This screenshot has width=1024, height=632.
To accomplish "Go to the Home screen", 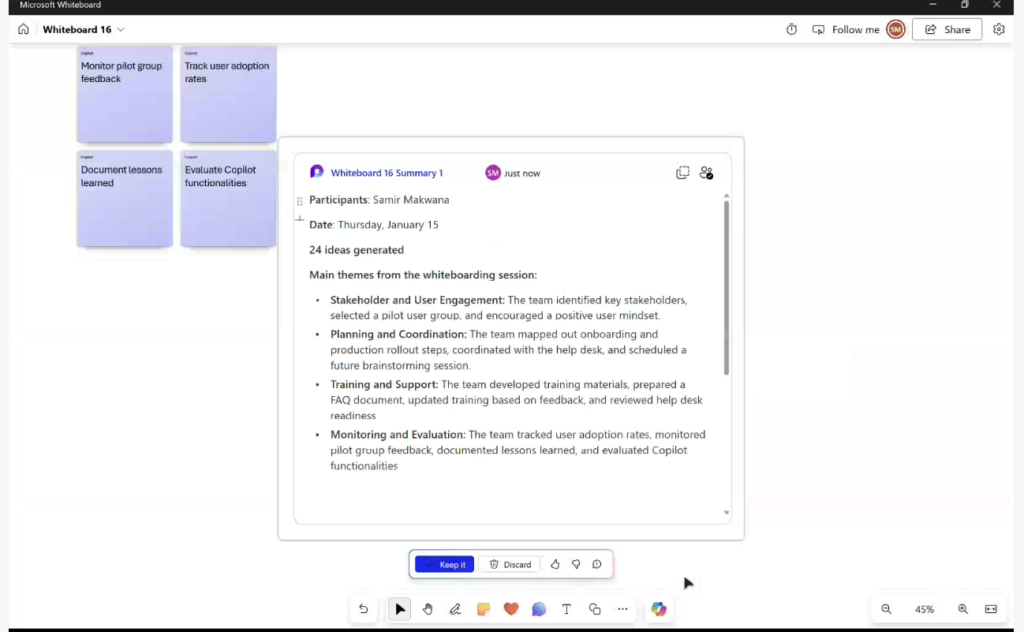I will [x=24, y=30].
